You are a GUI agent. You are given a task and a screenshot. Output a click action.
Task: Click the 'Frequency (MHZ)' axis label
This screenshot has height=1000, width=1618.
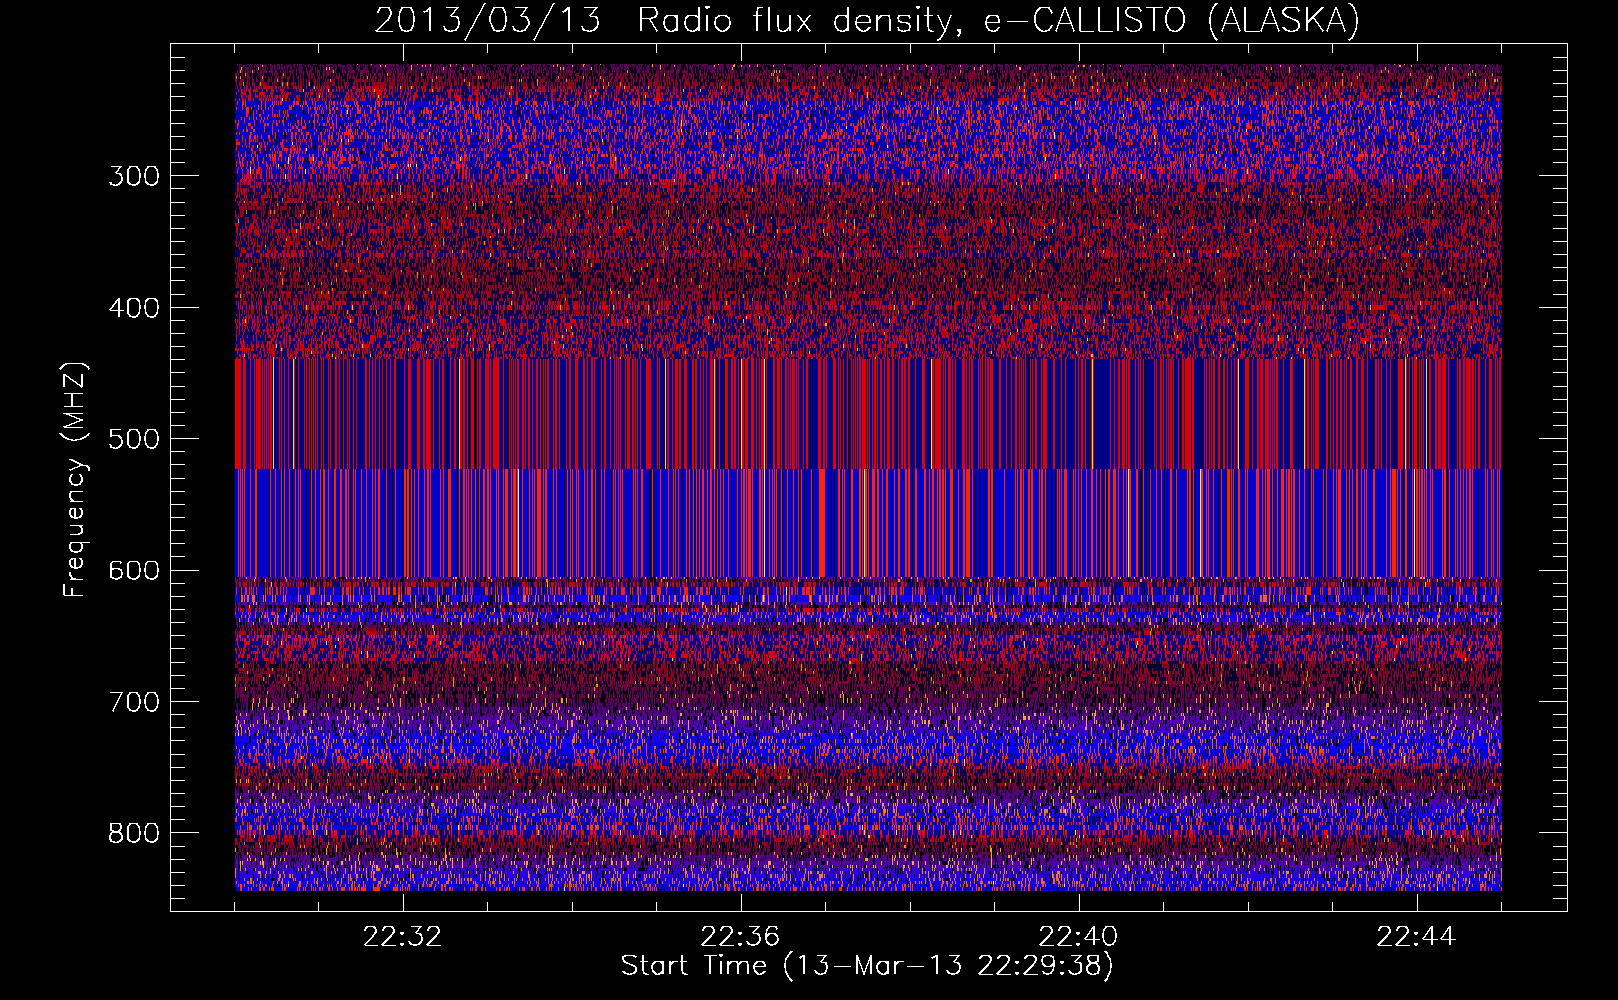coord(75,479)
